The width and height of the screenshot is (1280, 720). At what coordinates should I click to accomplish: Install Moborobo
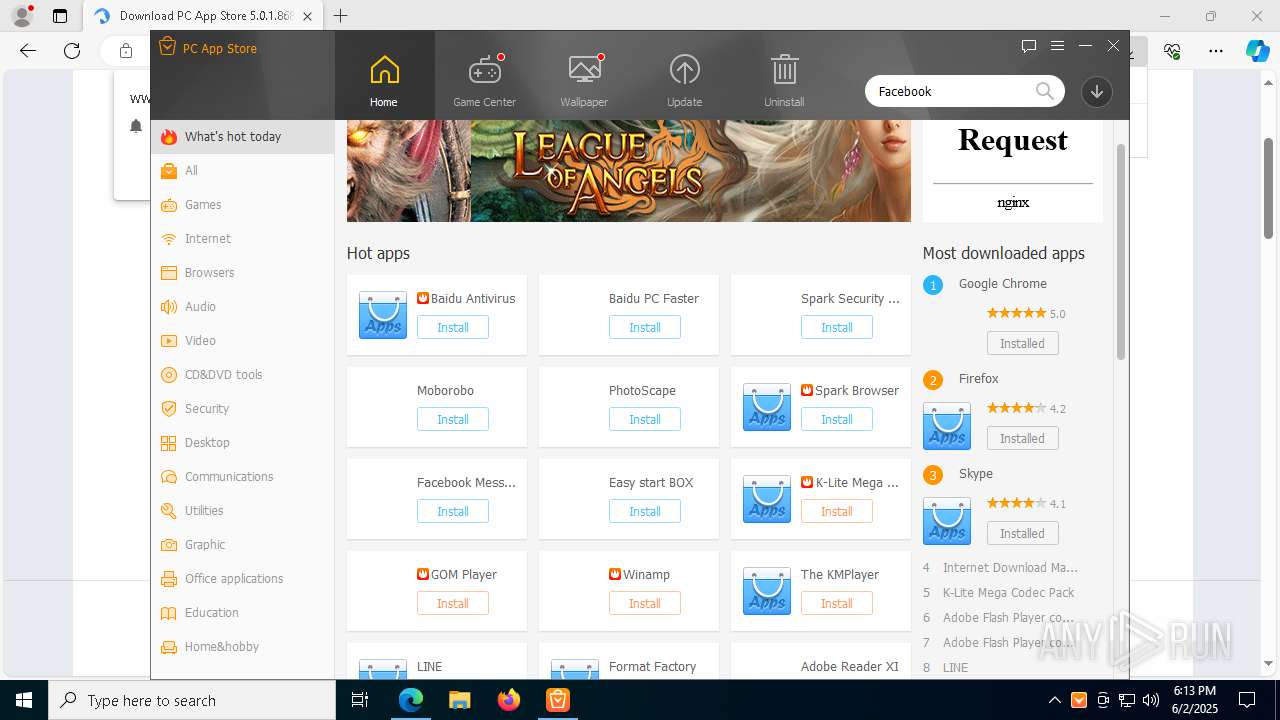tap(453, 420)
